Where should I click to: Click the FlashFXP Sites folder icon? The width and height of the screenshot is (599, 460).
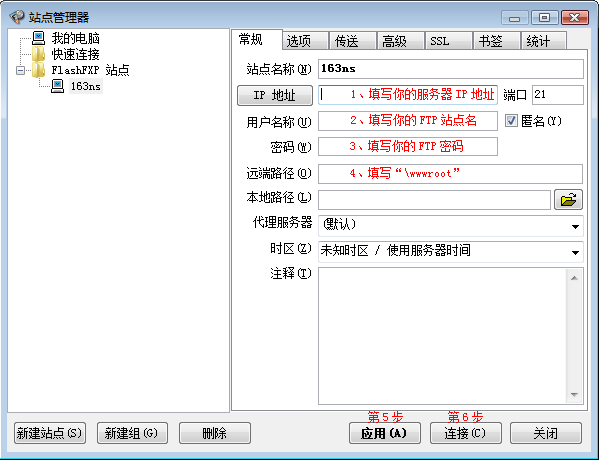click(38, 70)
